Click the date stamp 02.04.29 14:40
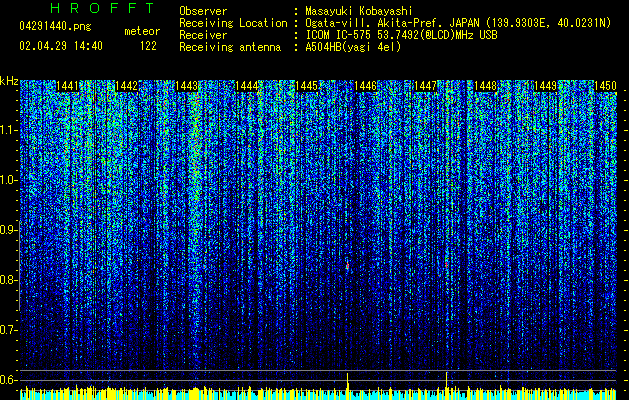Viewport: 629px width, 400px height. point(61,46)
